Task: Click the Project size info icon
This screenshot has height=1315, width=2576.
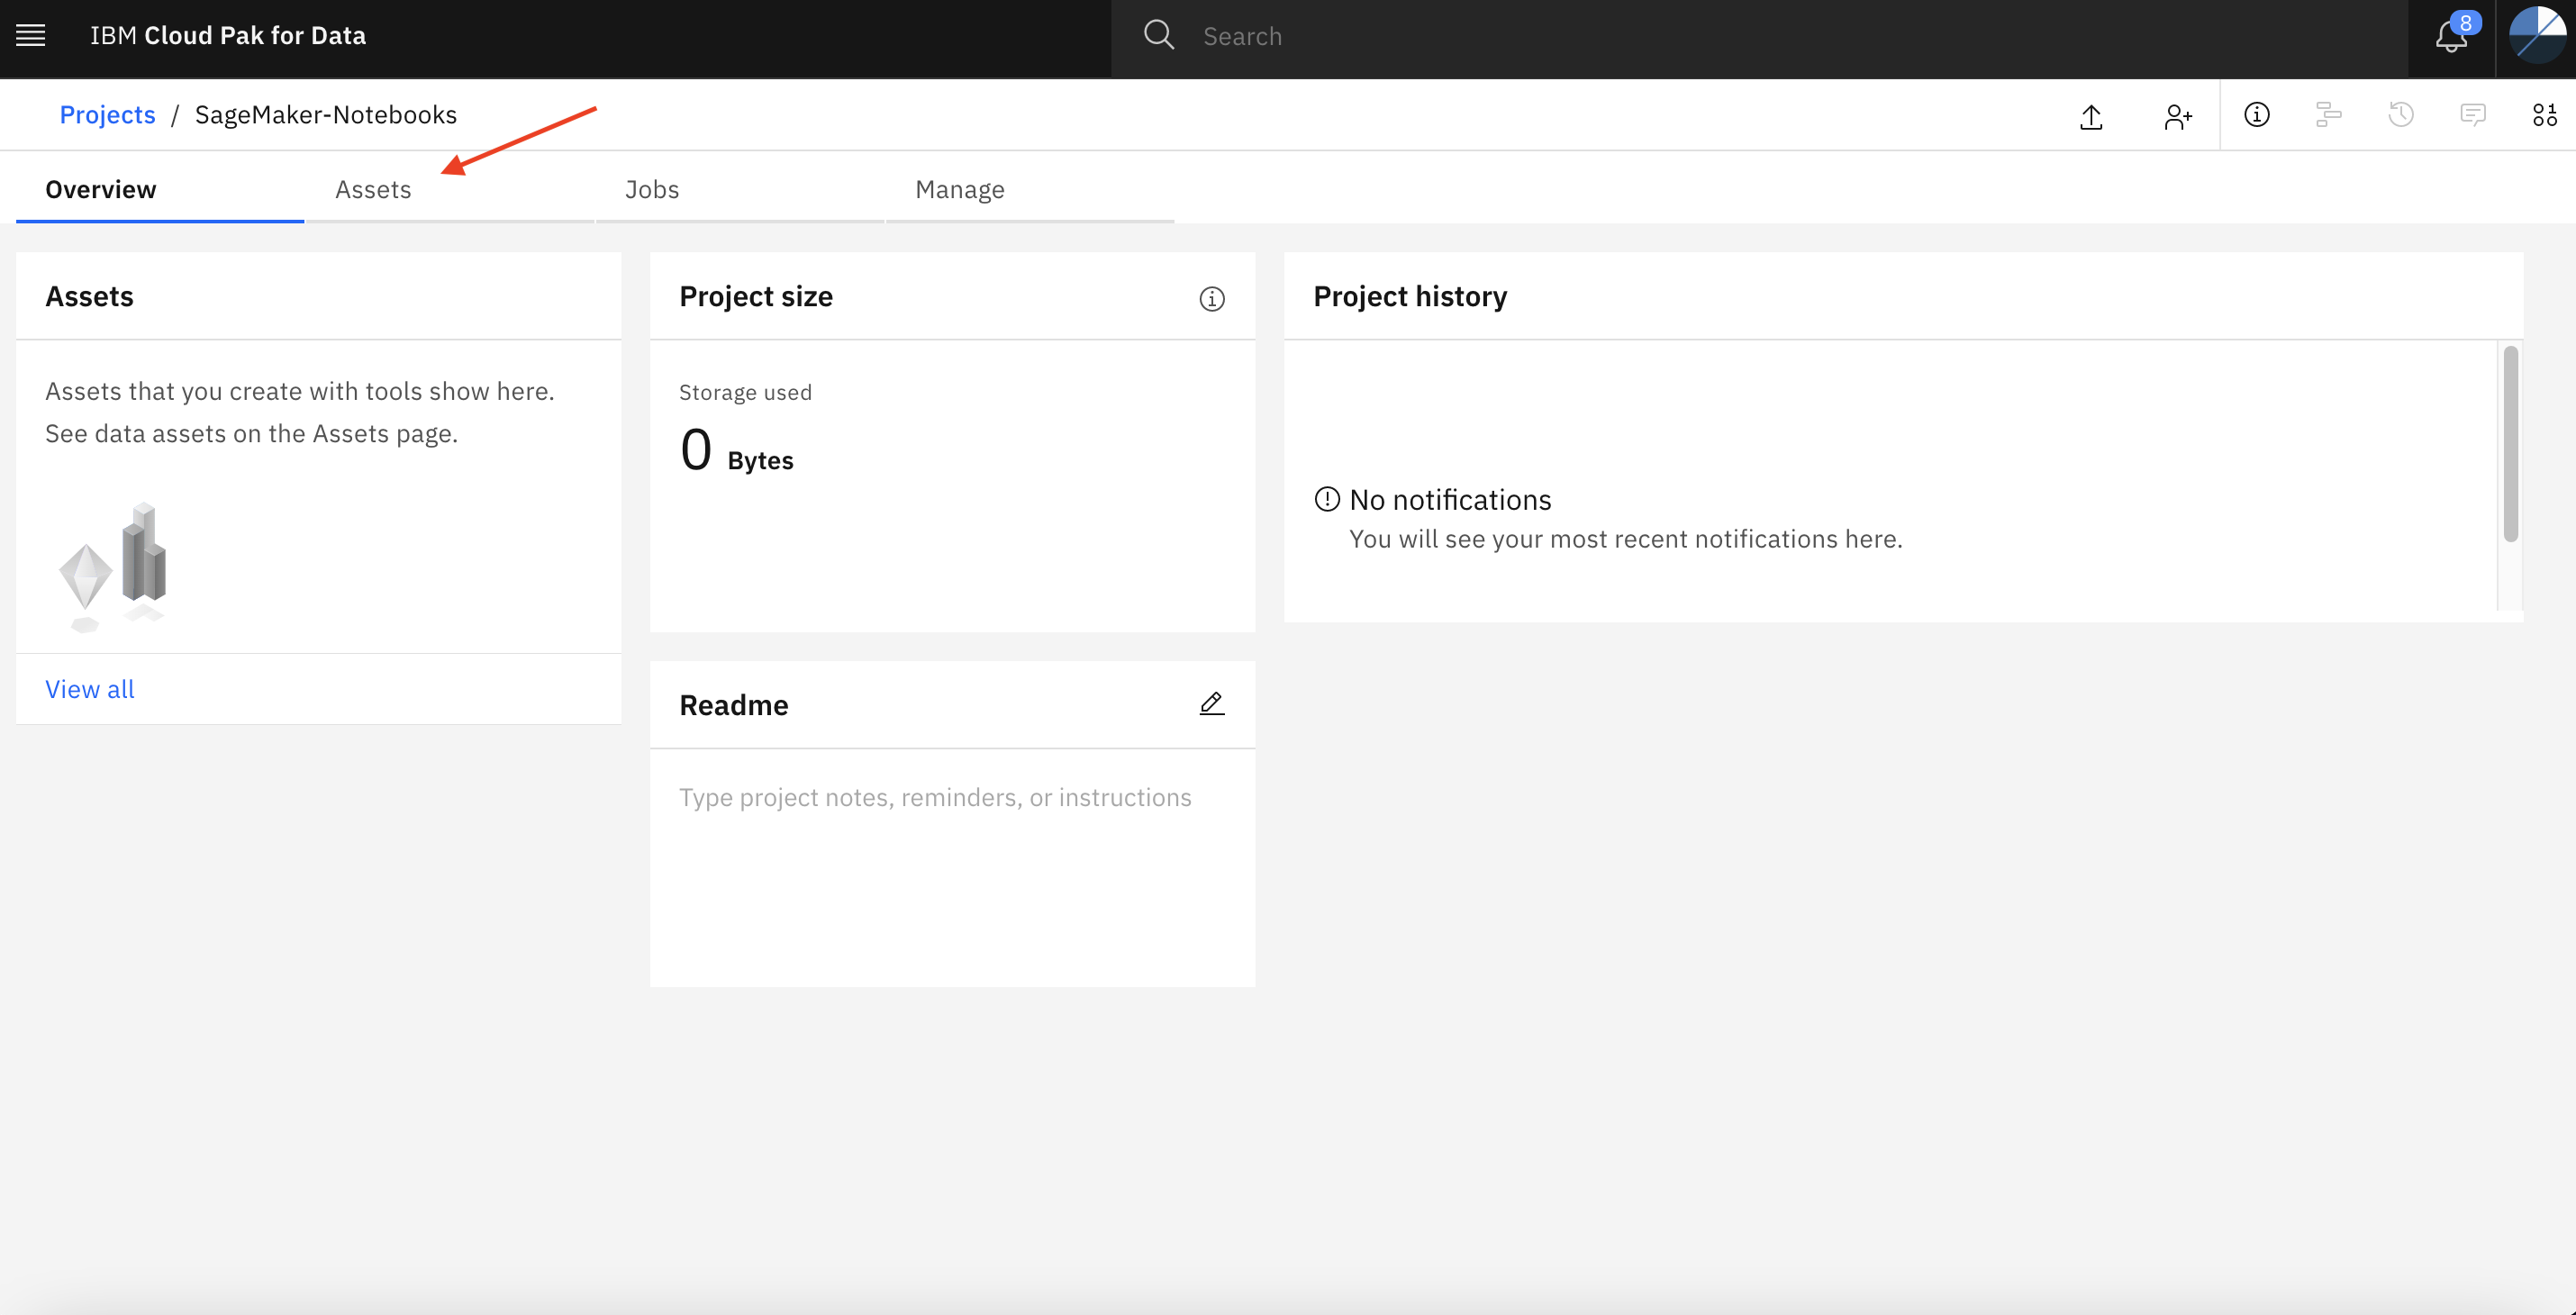Action: point(1212,299)
